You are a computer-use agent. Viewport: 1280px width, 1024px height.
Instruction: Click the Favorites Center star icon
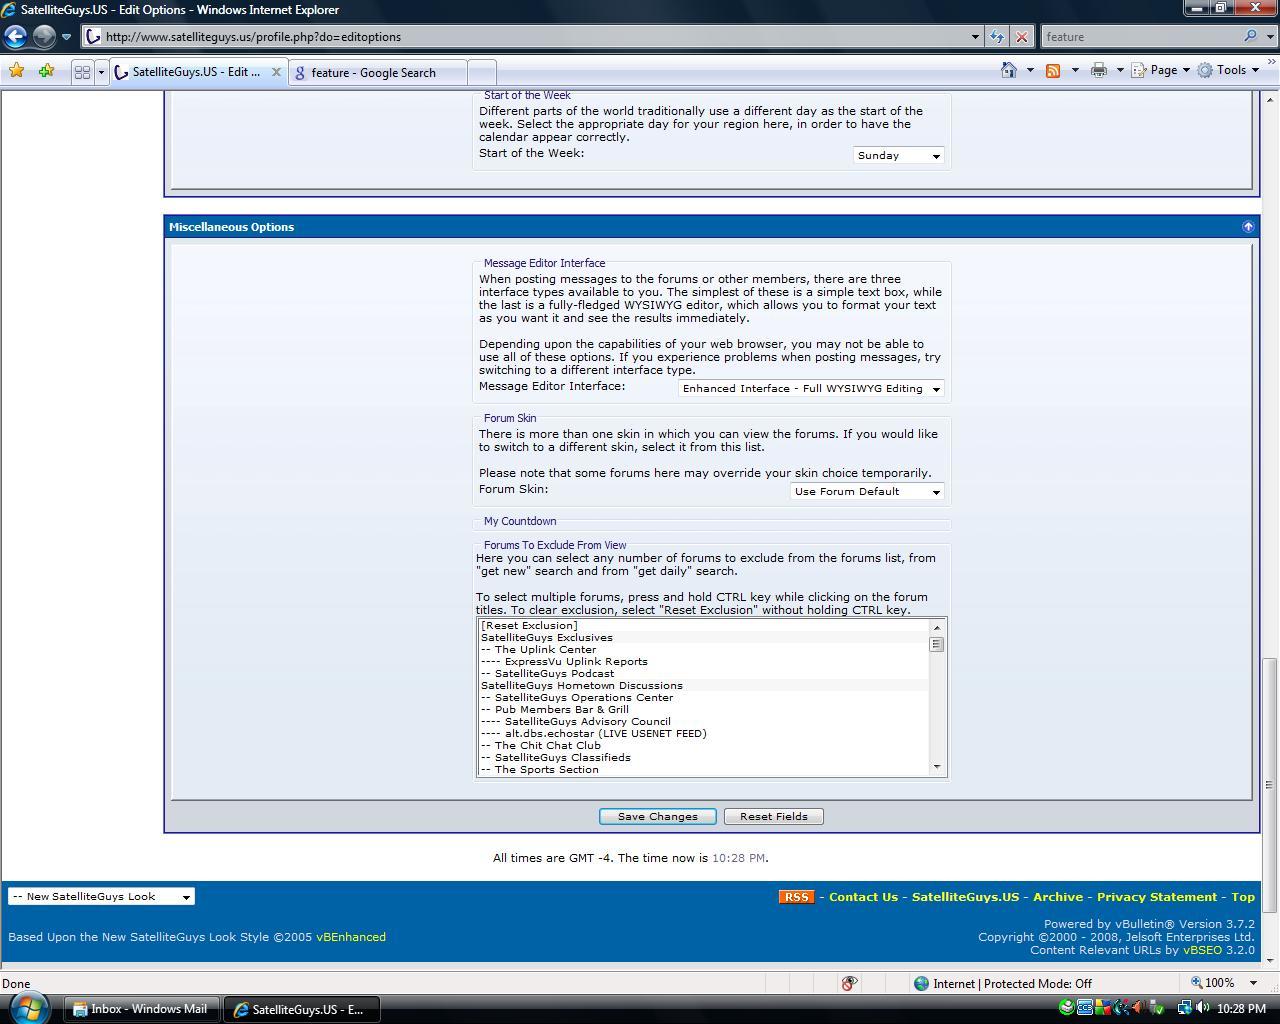[x=17, y=71]
